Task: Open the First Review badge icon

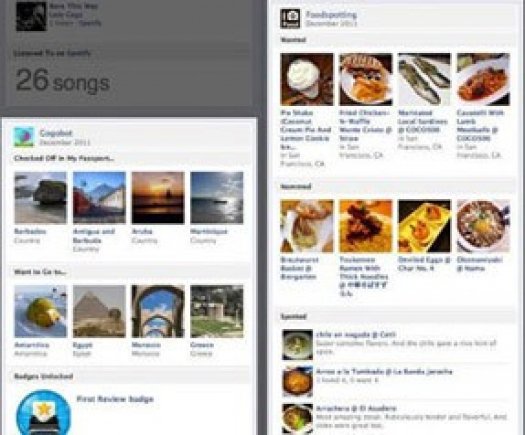Action: point(44,413)
